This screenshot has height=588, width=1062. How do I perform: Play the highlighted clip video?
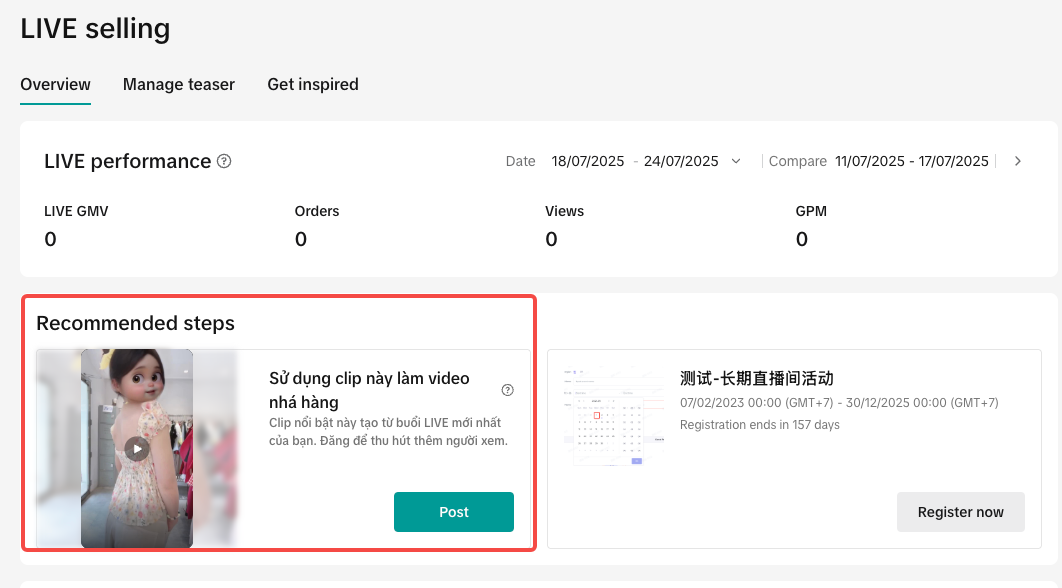[137, 449]
